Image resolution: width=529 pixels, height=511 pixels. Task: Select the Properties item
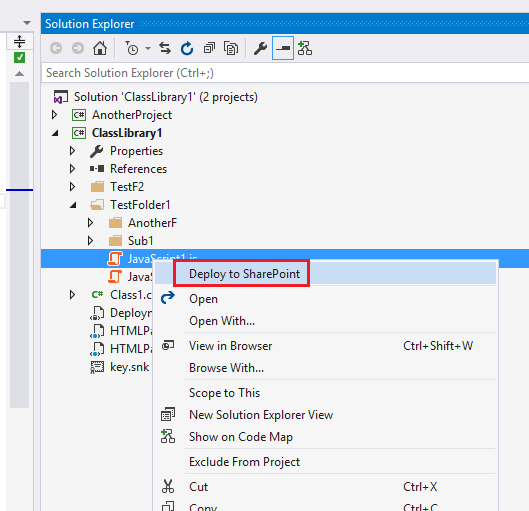coord(136,151)
